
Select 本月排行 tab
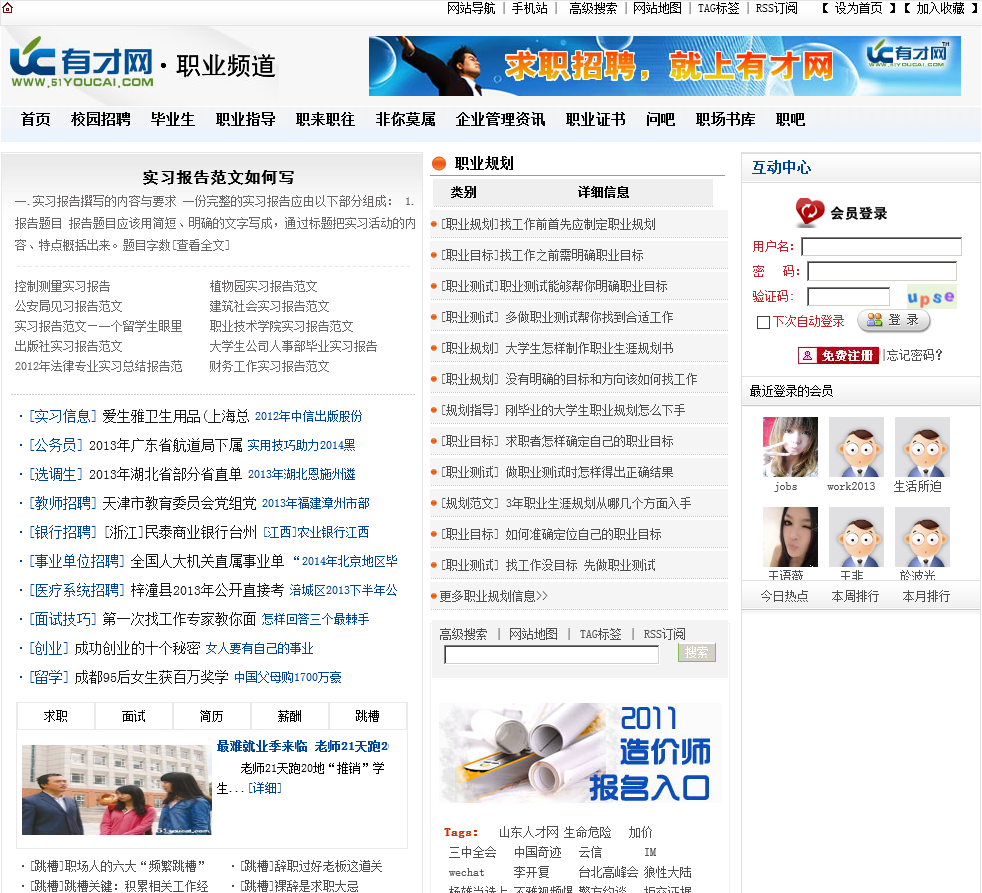(x=926, y=596)
